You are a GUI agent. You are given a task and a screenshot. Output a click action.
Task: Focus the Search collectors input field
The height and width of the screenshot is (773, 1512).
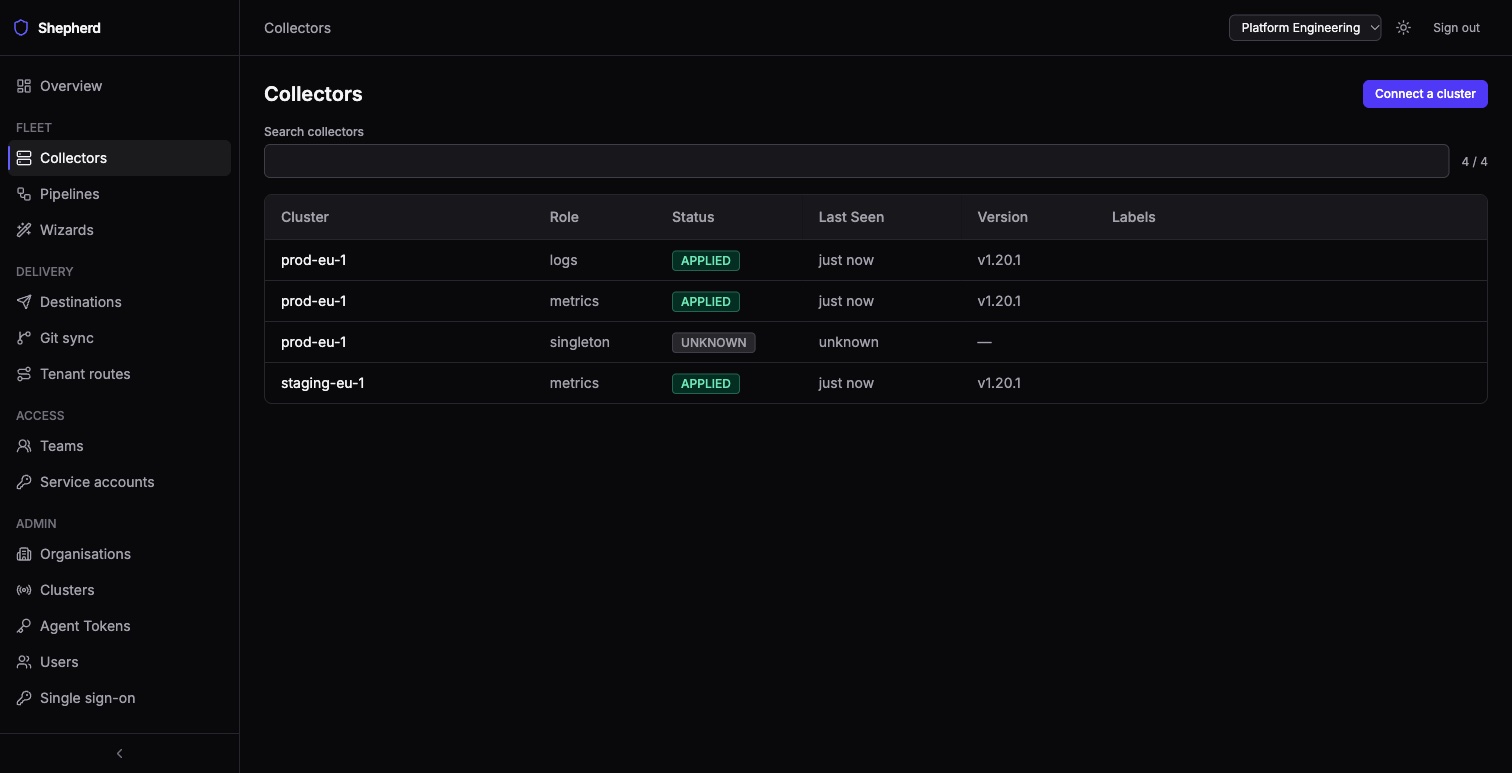pos(856,161)
